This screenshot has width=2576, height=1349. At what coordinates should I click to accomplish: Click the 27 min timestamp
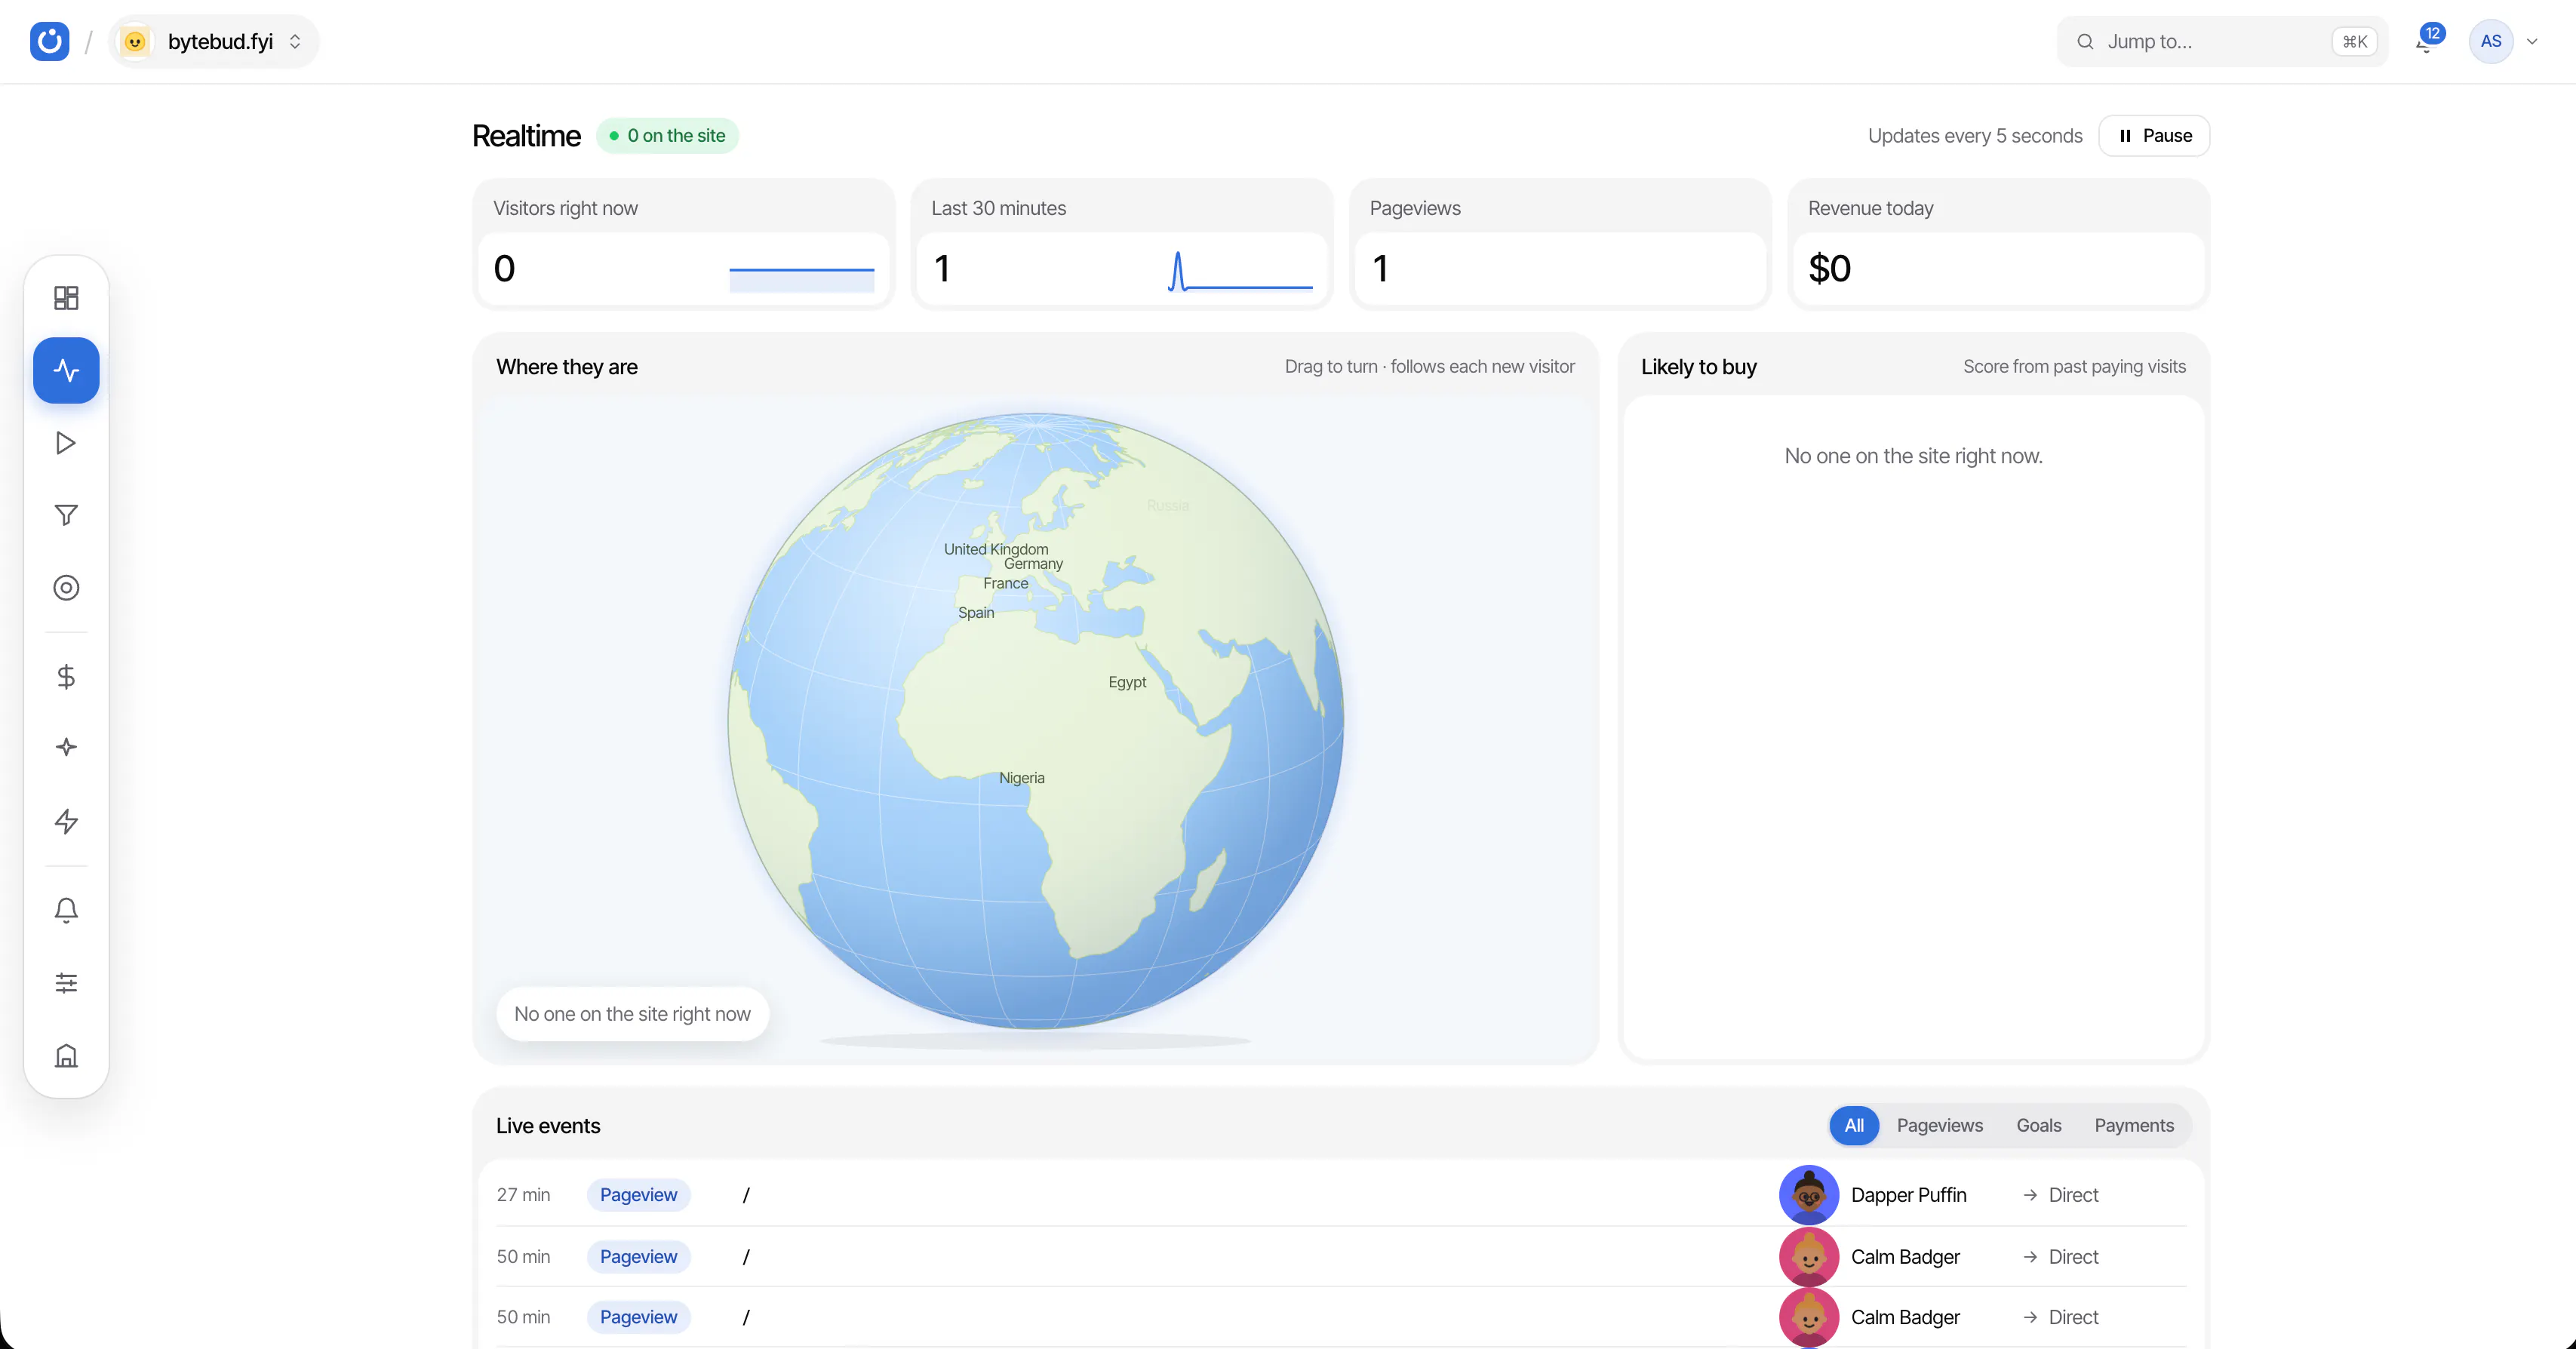(523, 1195)
